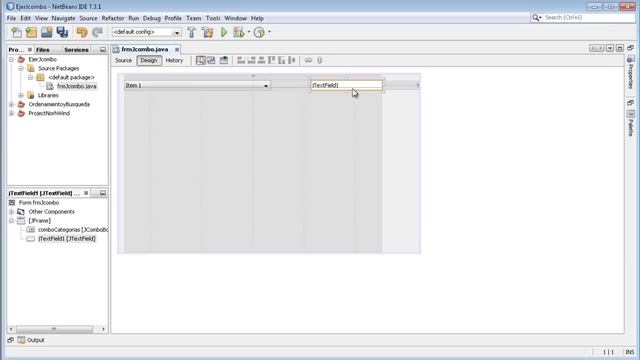Open Debug Project dropdown arrow
Image resolution: width=640 pixels, height=360 pixels.
pyautogui.click(x=249, y=32)
